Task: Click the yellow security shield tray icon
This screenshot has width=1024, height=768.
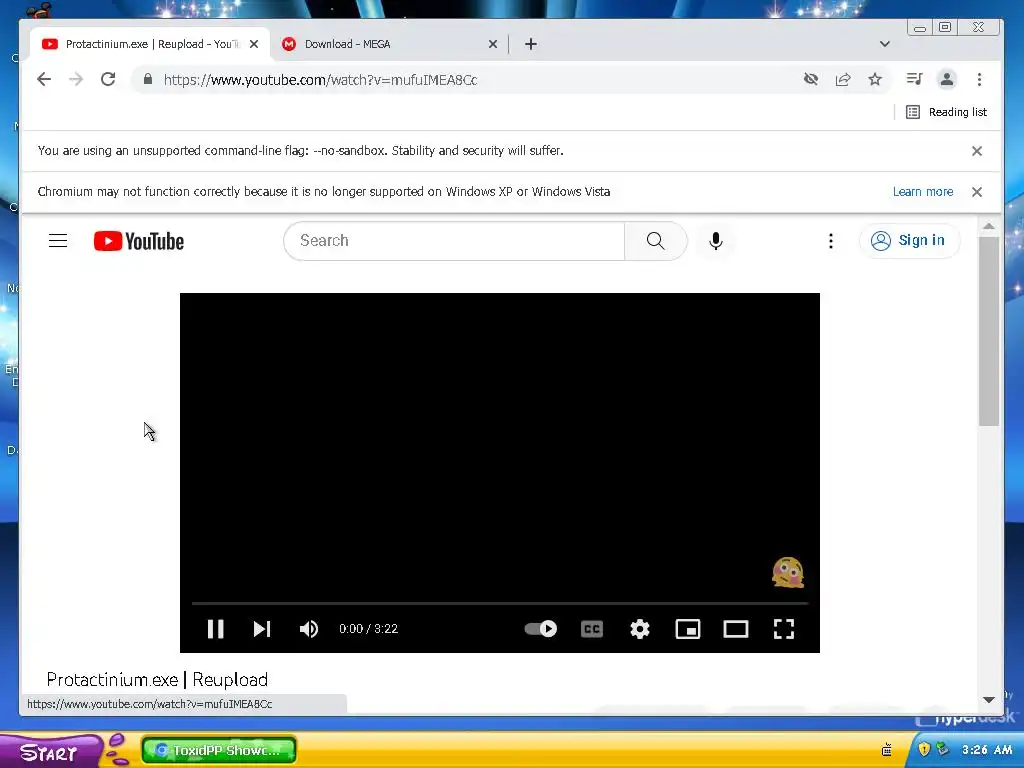Action: tap(924, 749)
